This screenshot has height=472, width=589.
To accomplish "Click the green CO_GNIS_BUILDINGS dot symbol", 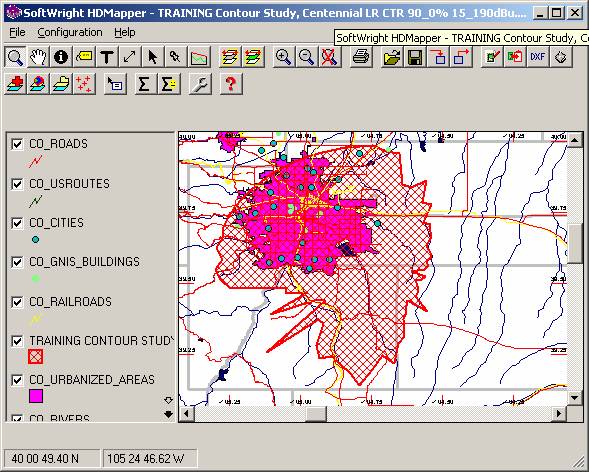I will pyautogui.click(x=36, y=279).
